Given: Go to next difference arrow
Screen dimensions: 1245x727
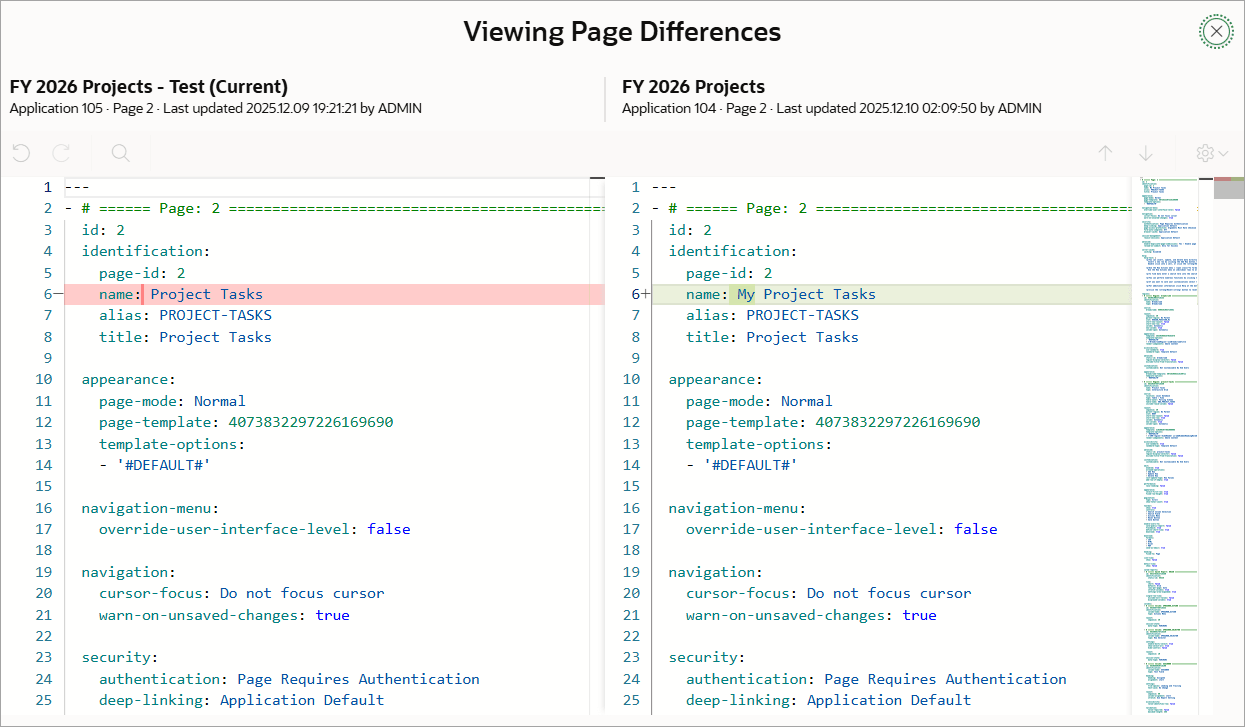Looking at the screenshot, I should (1146, 153).
